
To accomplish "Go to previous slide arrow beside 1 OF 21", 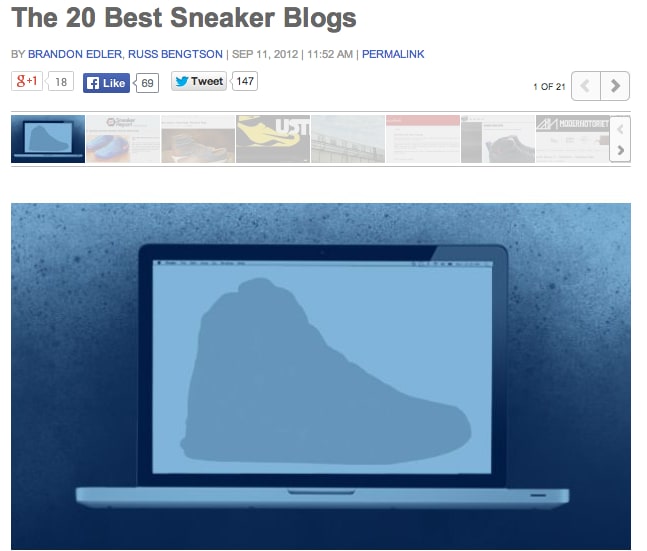I will click(x=586, y=86).
